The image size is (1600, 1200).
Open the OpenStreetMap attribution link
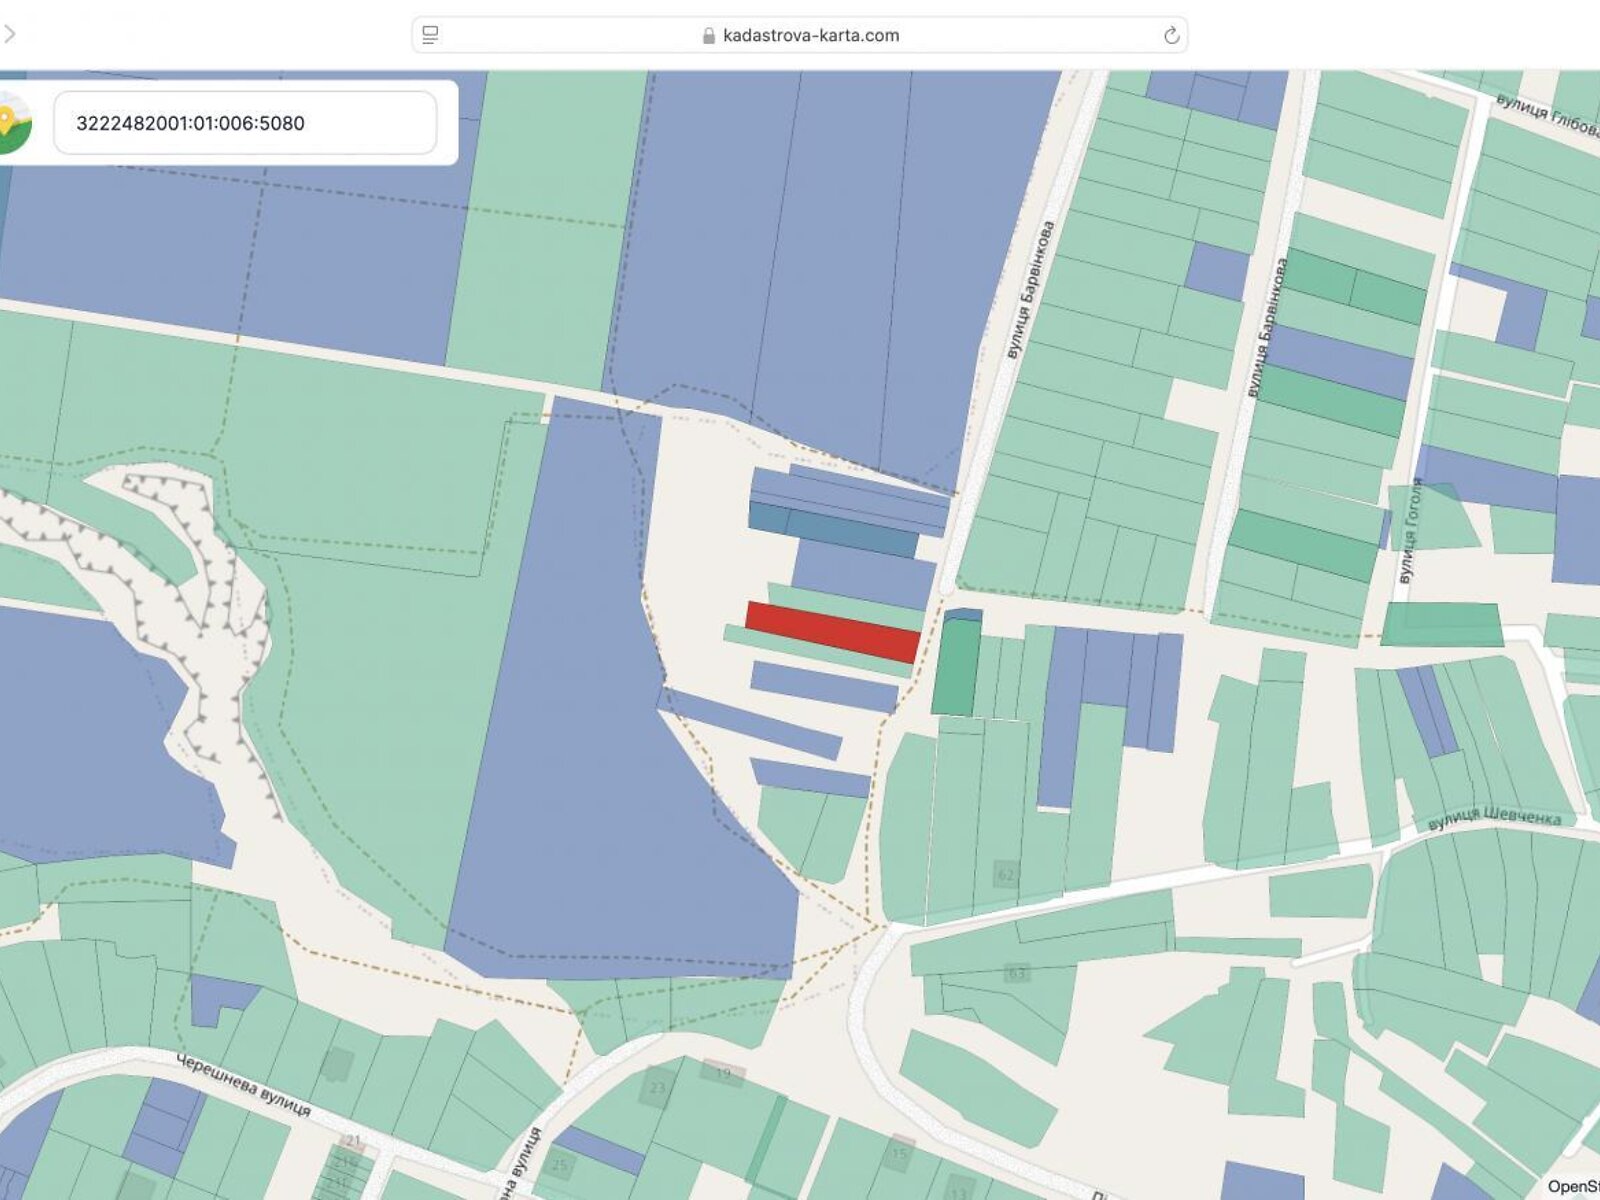coord(1573,1186)
